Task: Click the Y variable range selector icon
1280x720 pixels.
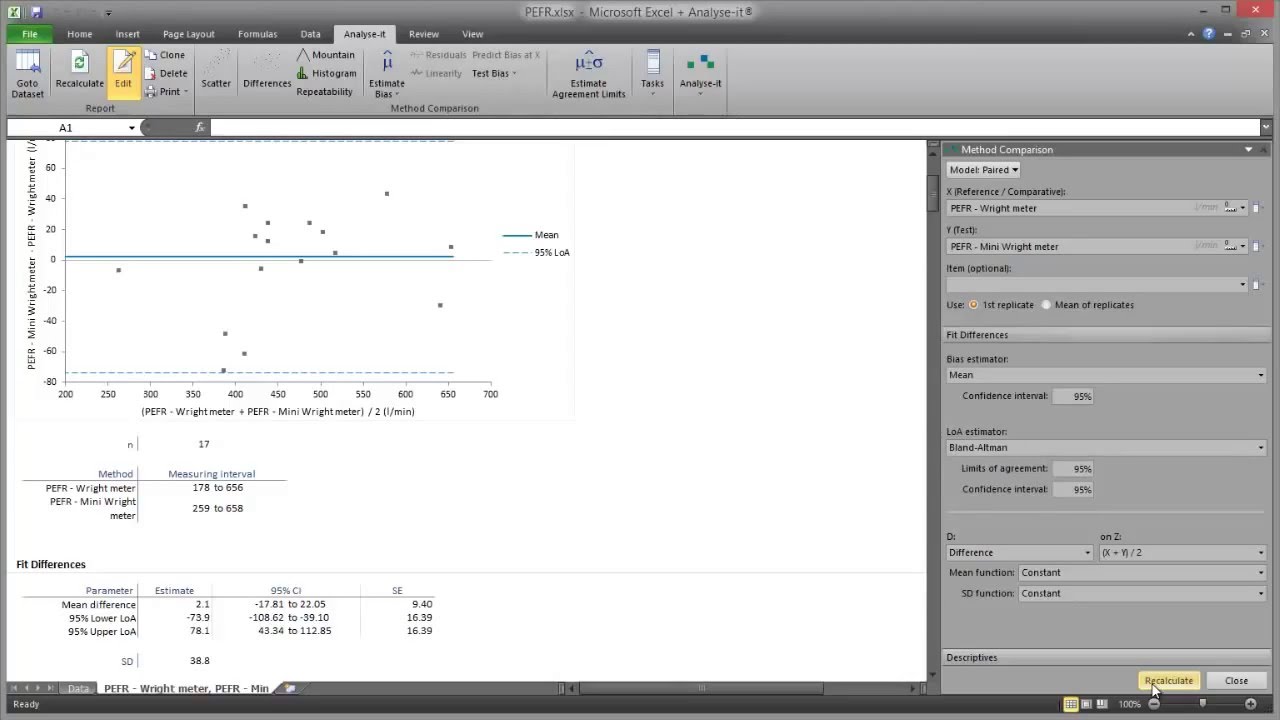Action: [1256, 246]
